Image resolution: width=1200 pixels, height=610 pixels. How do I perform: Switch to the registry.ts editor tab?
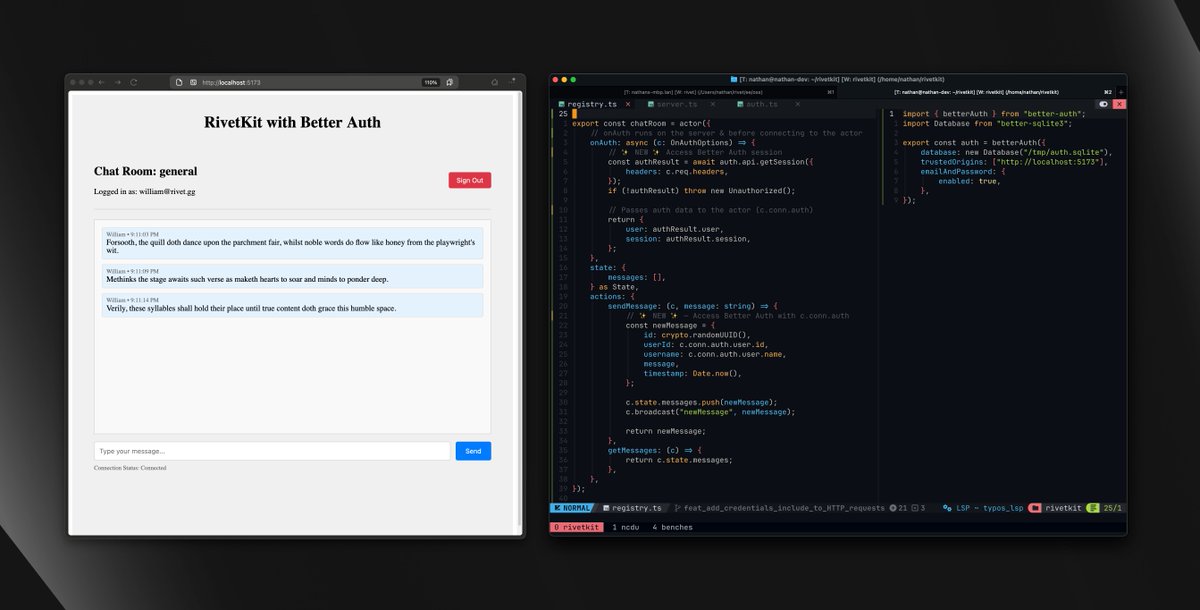(592, 104)
